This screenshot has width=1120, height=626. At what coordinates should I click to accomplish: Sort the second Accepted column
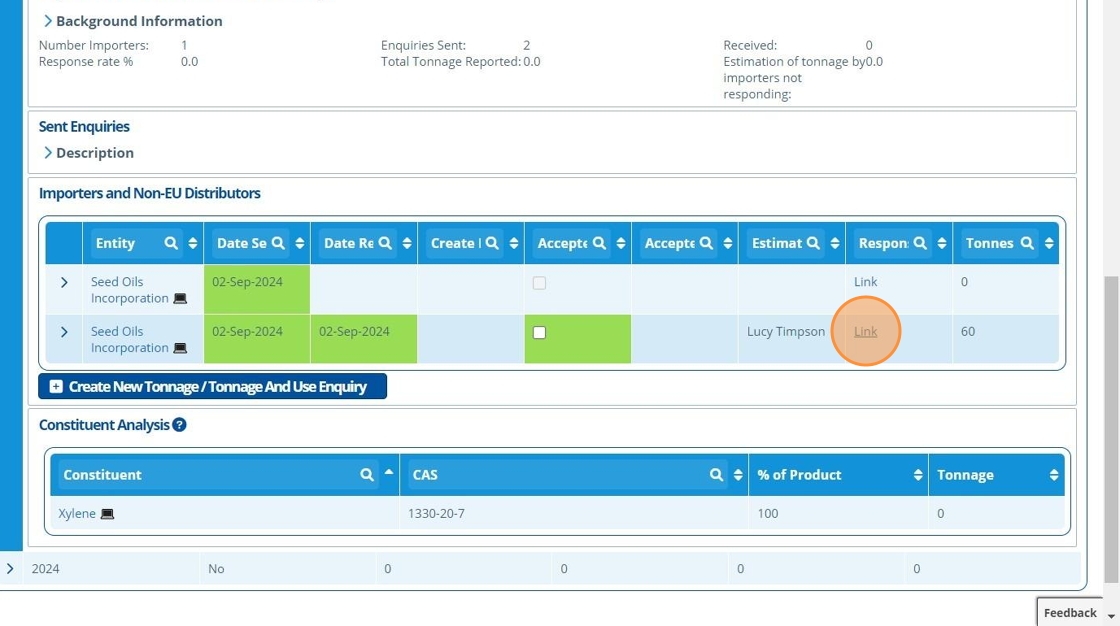point(728,243)
